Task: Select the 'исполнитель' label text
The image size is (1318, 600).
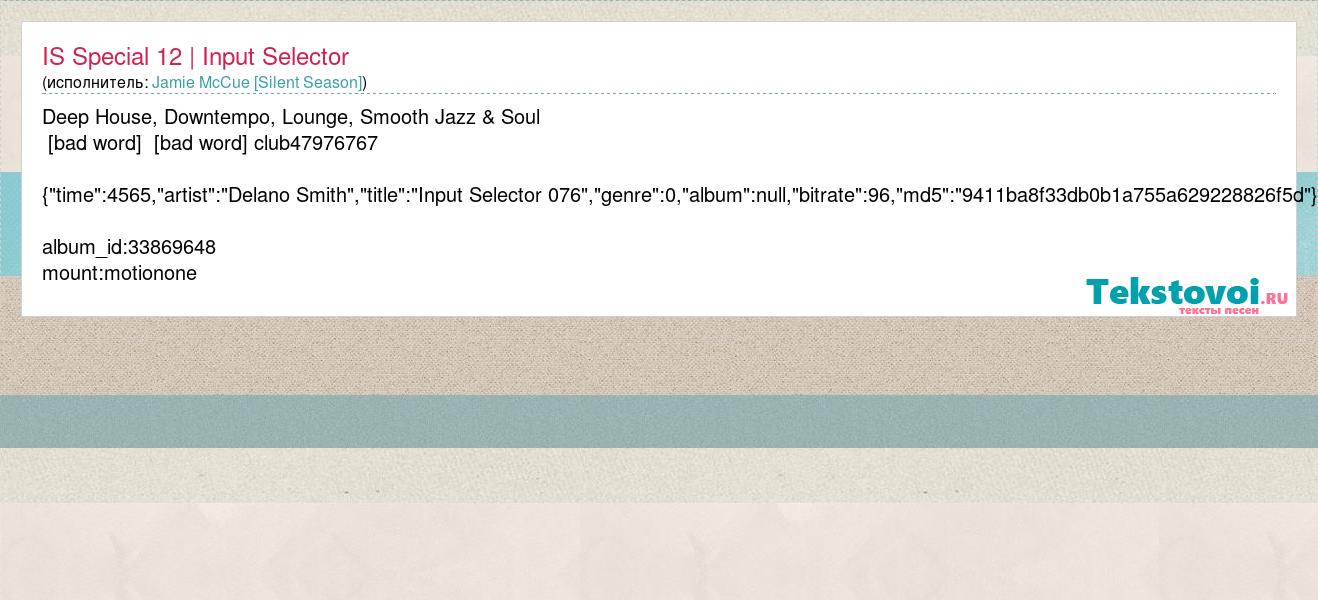Action: coord(95,83)
